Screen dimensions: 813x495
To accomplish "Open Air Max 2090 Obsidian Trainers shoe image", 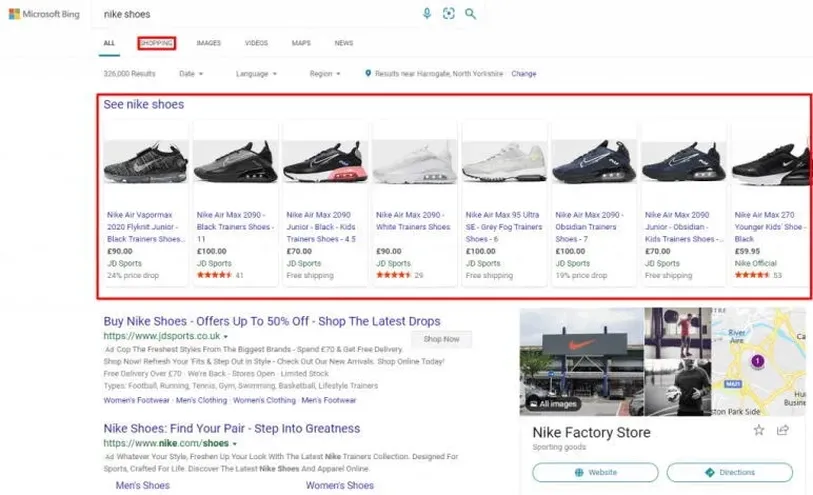I will tap(594, 162).
